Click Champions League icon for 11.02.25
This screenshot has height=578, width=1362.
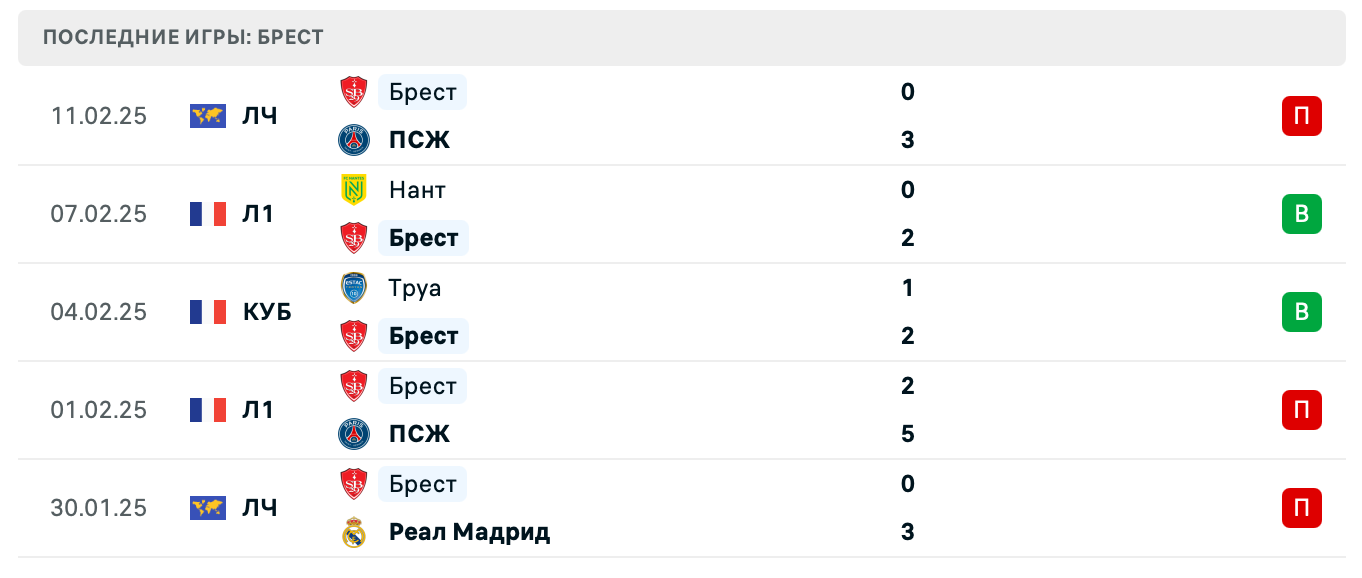pos(208,116)
